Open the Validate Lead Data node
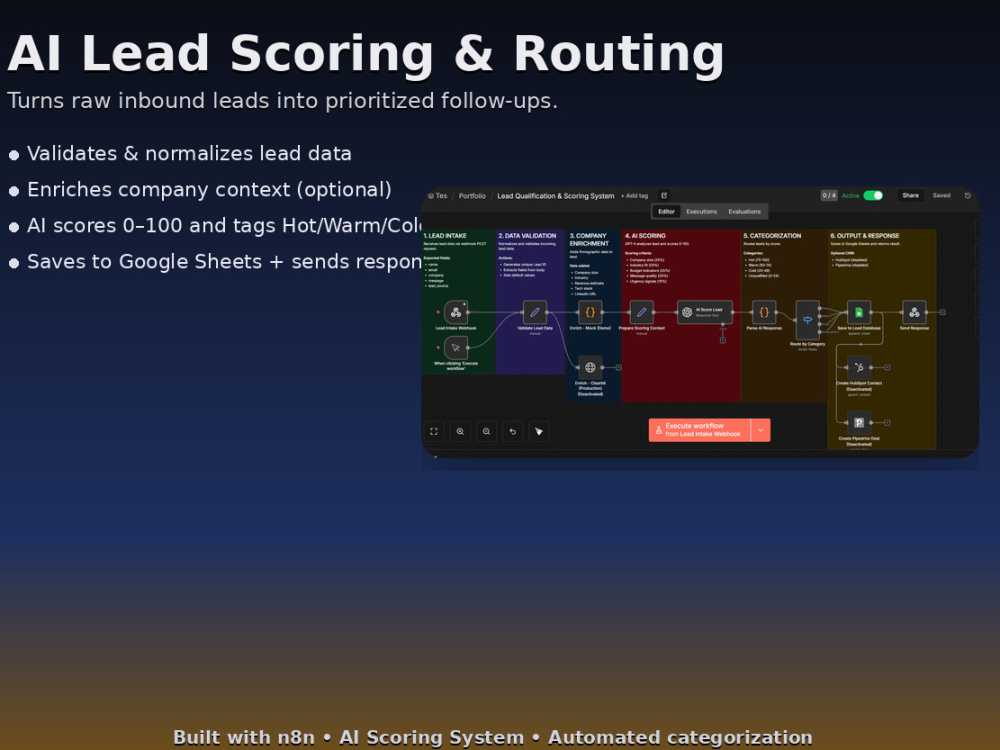1000x750 pixels. (x=534, y=312)
